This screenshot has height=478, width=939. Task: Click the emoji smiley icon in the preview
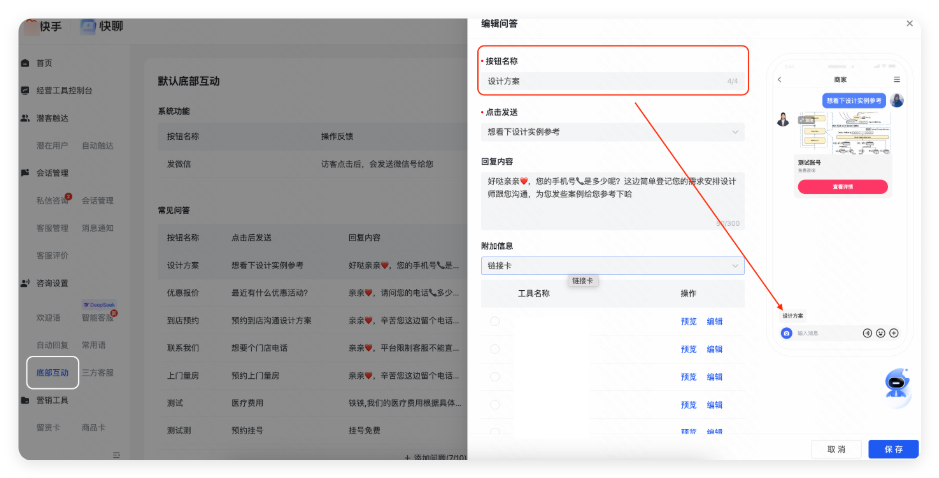(880, 333)
